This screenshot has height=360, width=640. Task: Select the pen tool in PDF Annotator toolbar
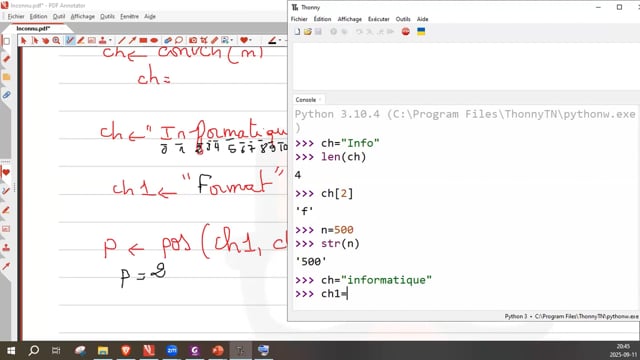point(70,40)
